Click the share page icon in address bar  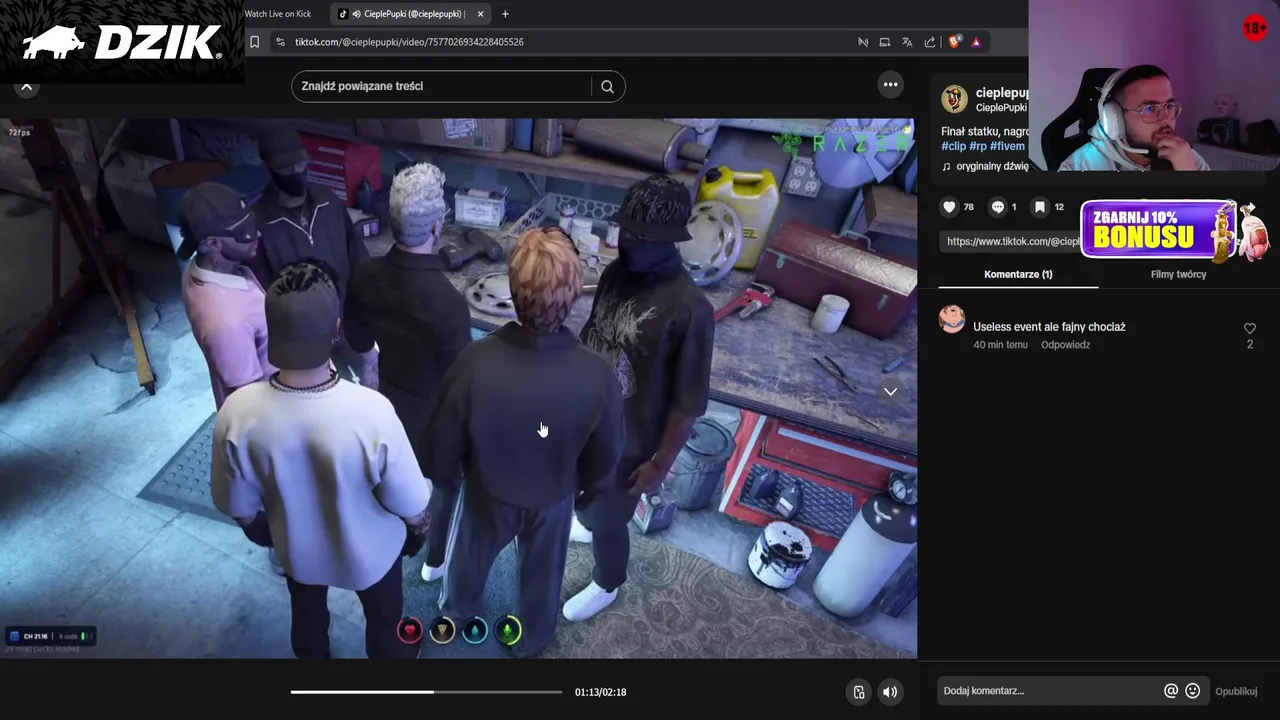pos(930,42)
